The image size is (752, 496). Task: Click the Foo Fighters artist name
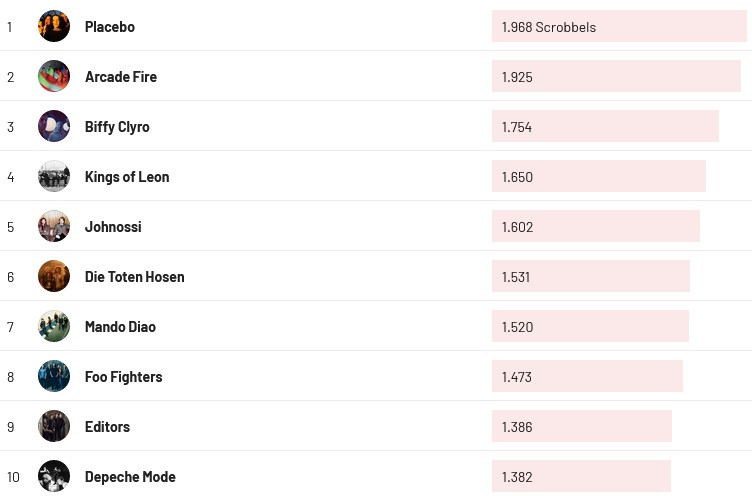coord(123,377)
